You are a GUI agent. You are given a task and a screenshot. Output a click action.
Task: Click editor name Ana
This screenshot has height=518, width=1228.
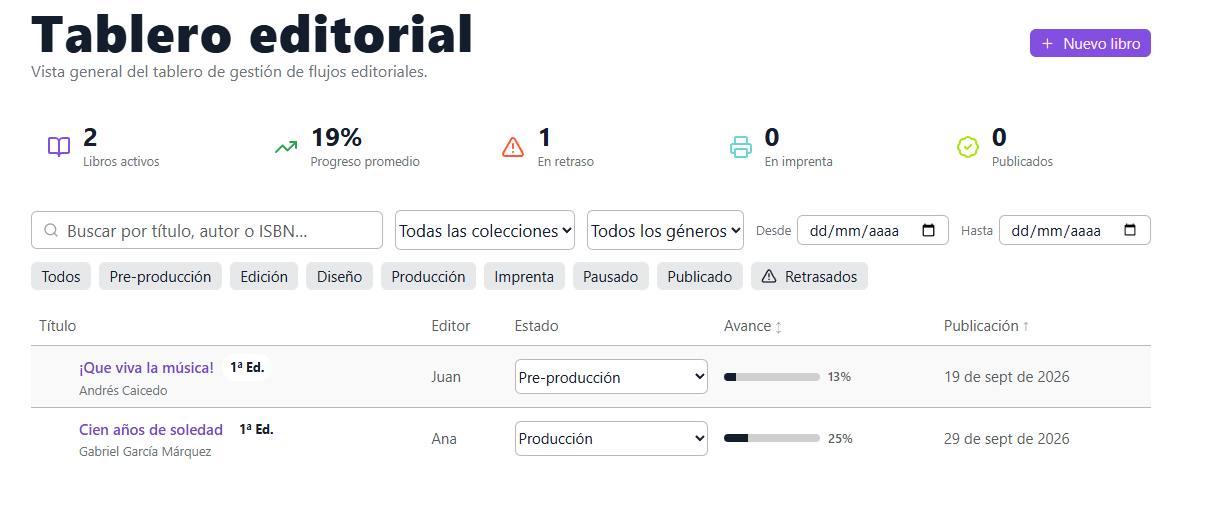click(444, 438)
